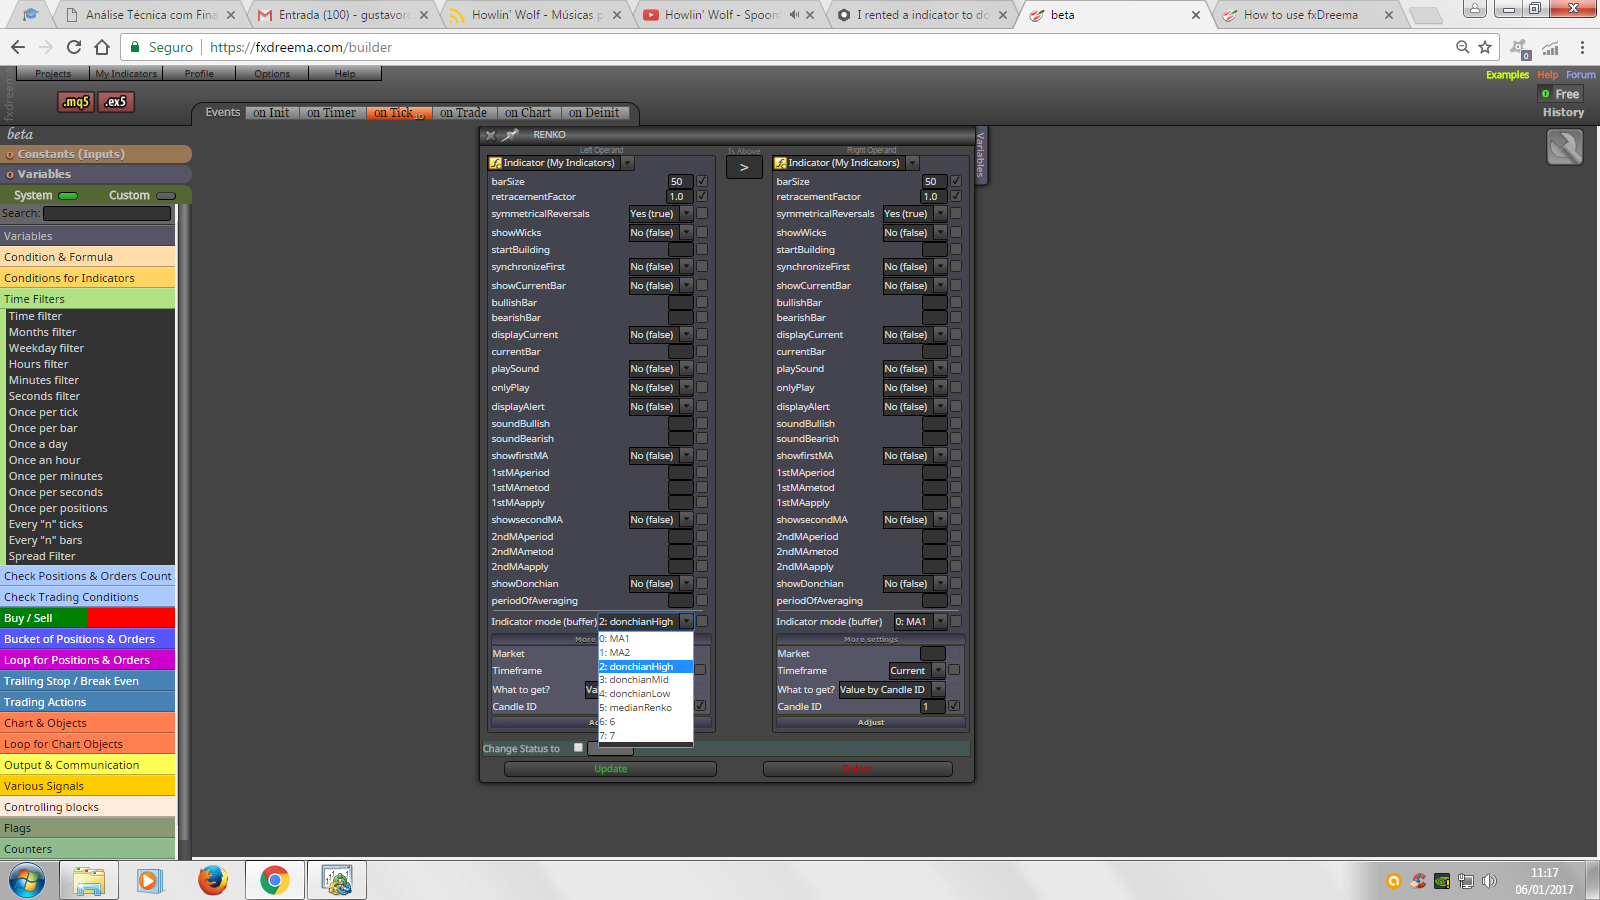
Task: Export project as .mq5 source
Action: pyautogui.click(x=76, y=101)
